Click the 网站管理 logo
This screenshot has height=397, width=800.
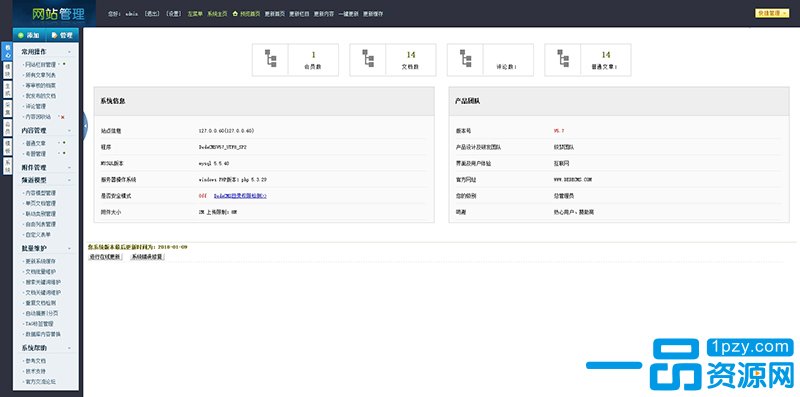pos(58,14)
